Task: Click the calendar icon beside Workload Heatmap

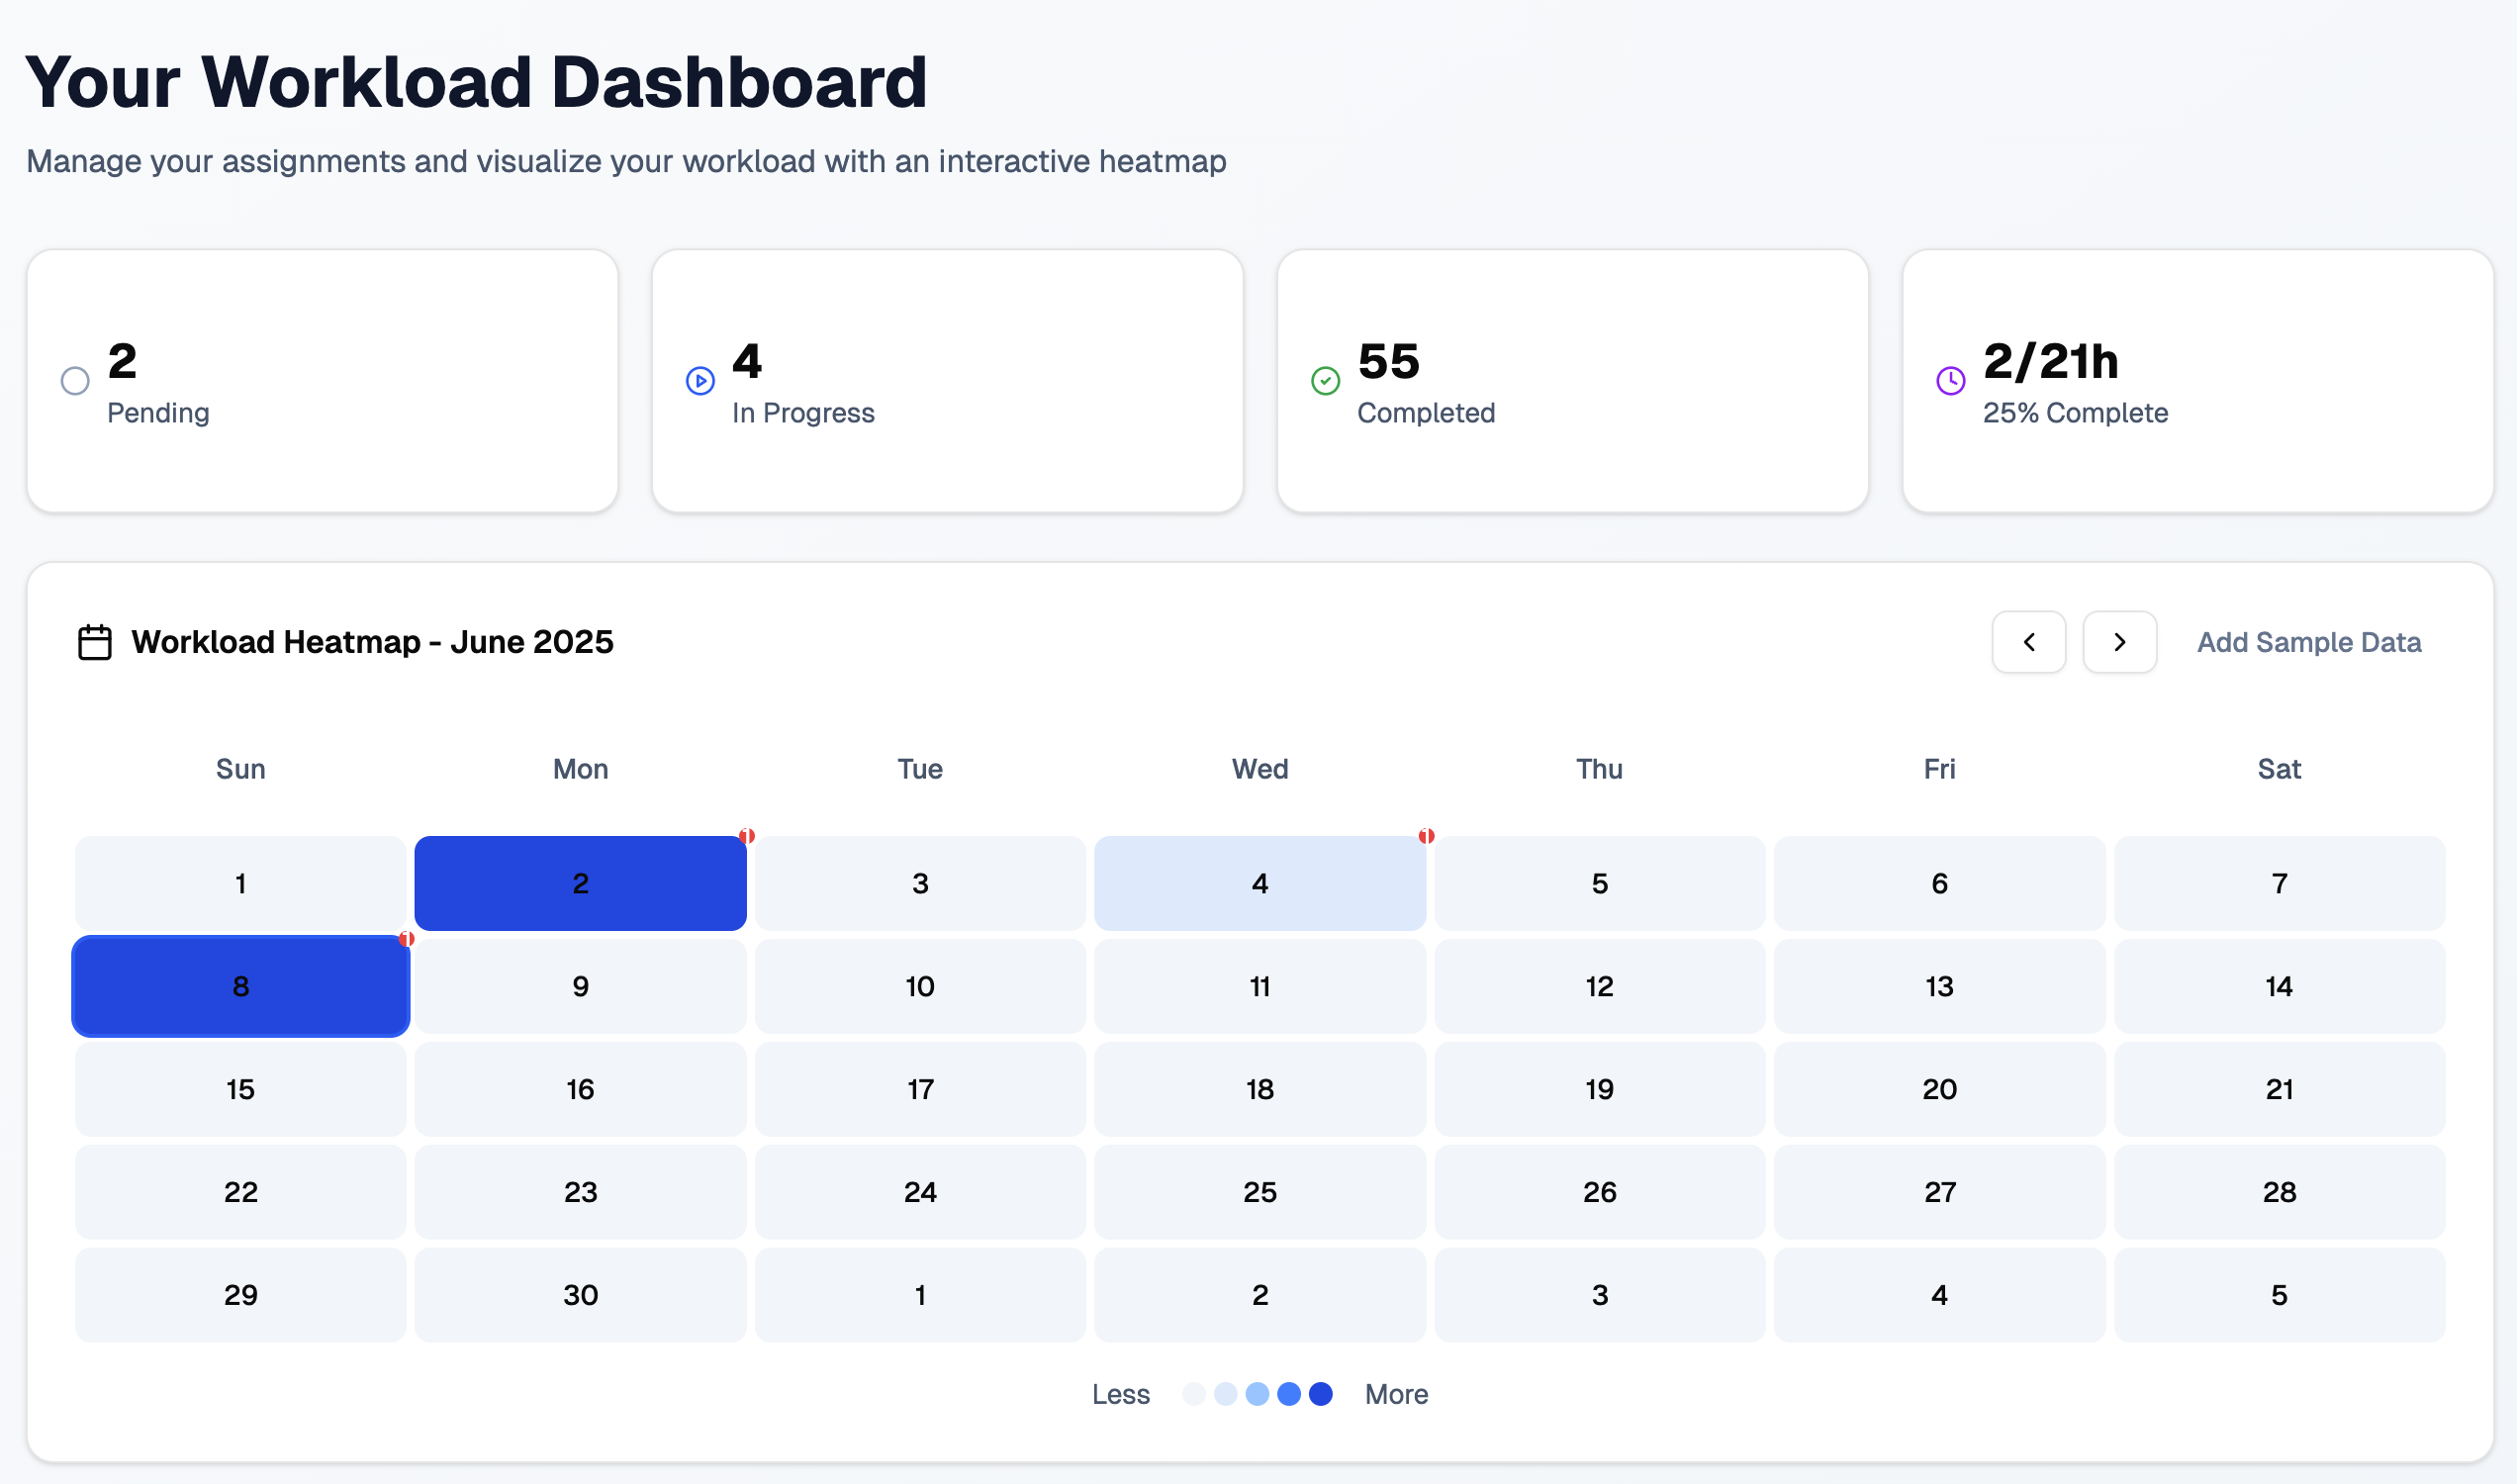Action: (x=95, y=642)
